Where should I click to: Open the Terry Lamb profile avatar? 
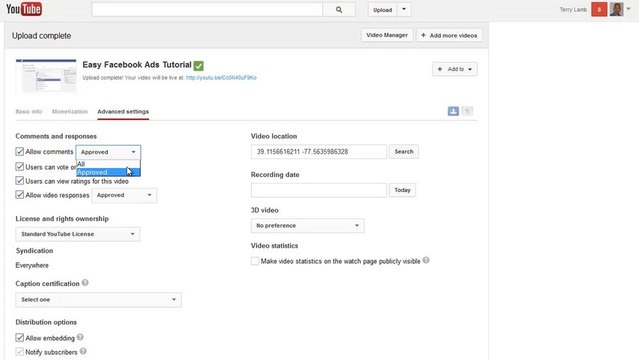point(616,9)
